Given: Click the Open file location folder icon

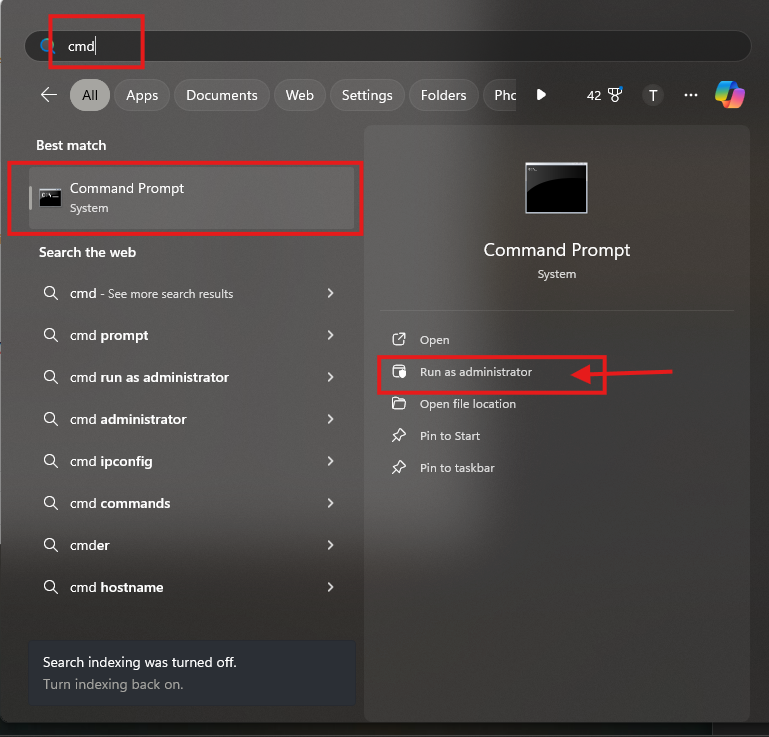Looking at the screenshot, I should click(x=399, y=404).
